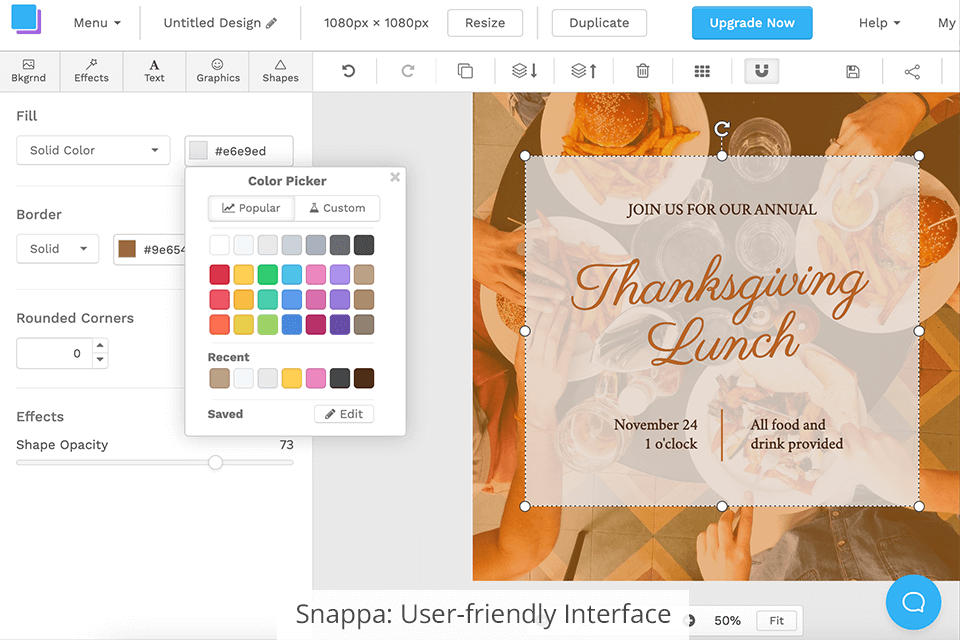960x640 pixels.
Task: Click the right middle resize handle
Action: pos(919,331)
